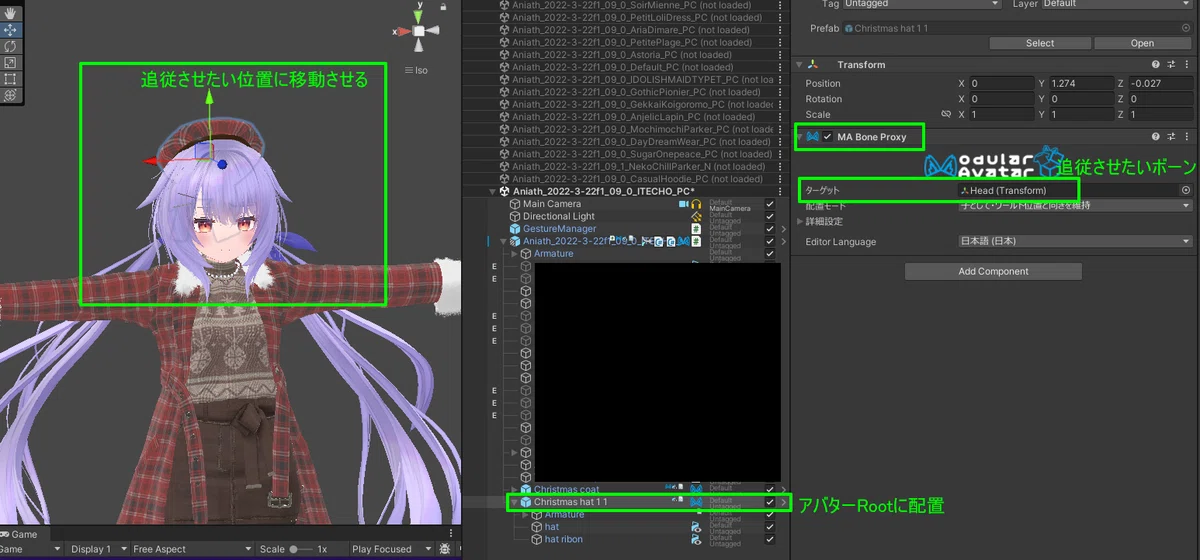Open Play Focused dropdown in Game view
The image size is (1200, 560).
click(x=390, y=549)
